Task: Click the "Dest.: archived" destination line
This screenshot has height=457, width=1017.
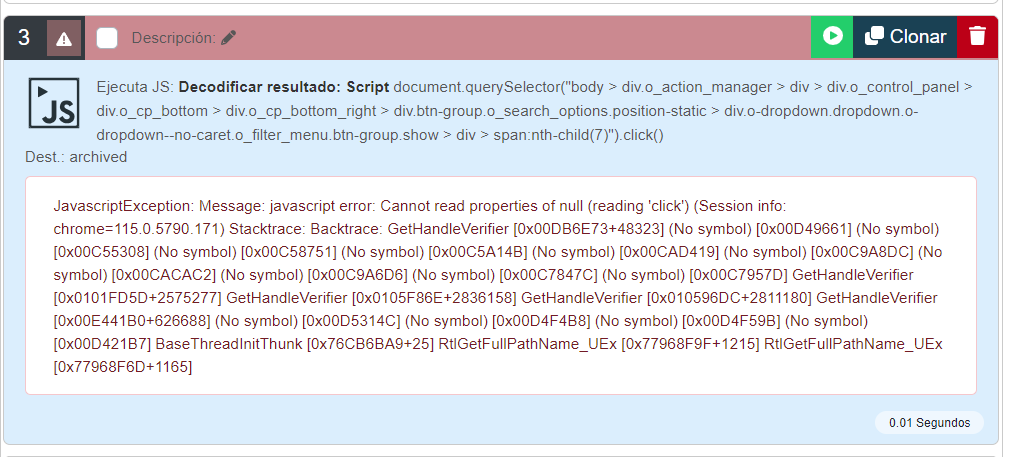Action: point(76,157)
